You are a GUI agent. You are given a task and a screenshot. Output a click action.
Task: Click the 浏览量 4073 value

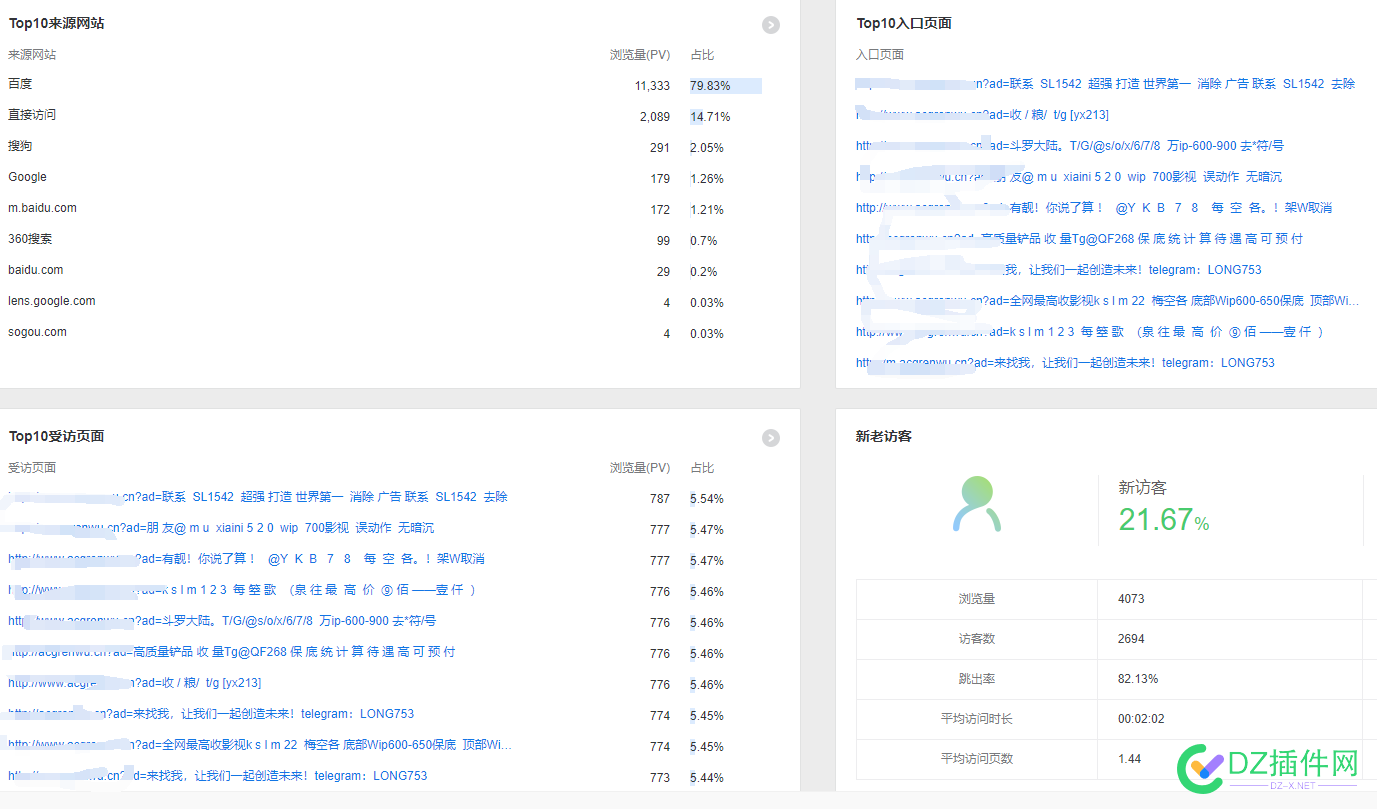tap(1131, 599)
